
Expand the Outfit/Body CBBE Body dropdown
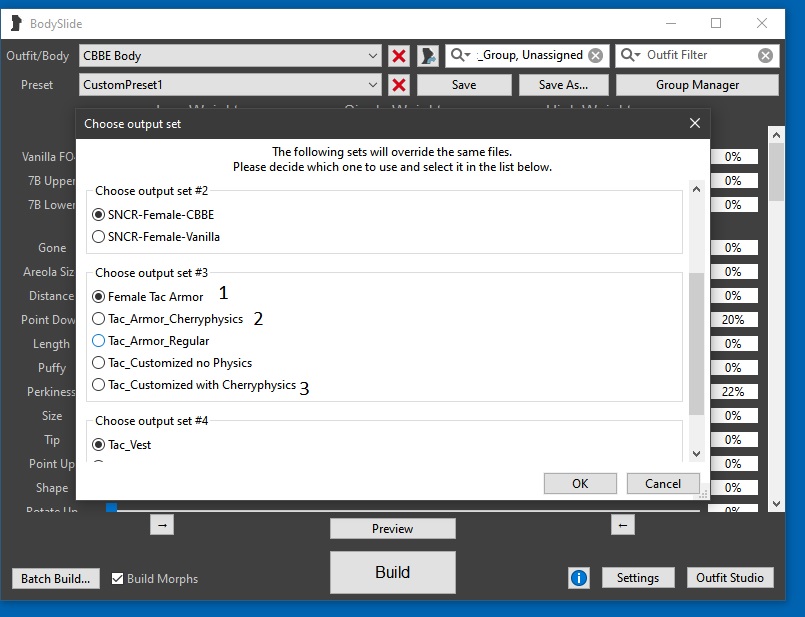pyautogui.click(x=373, y=56)
